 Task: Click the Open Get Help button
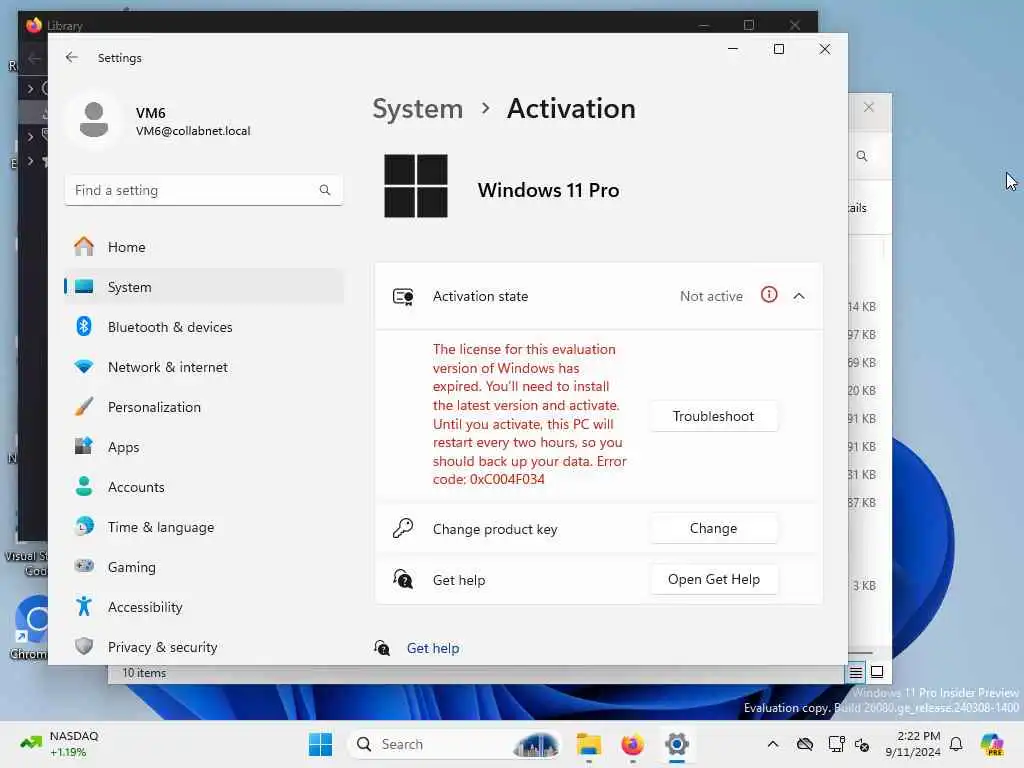point(713,579)
